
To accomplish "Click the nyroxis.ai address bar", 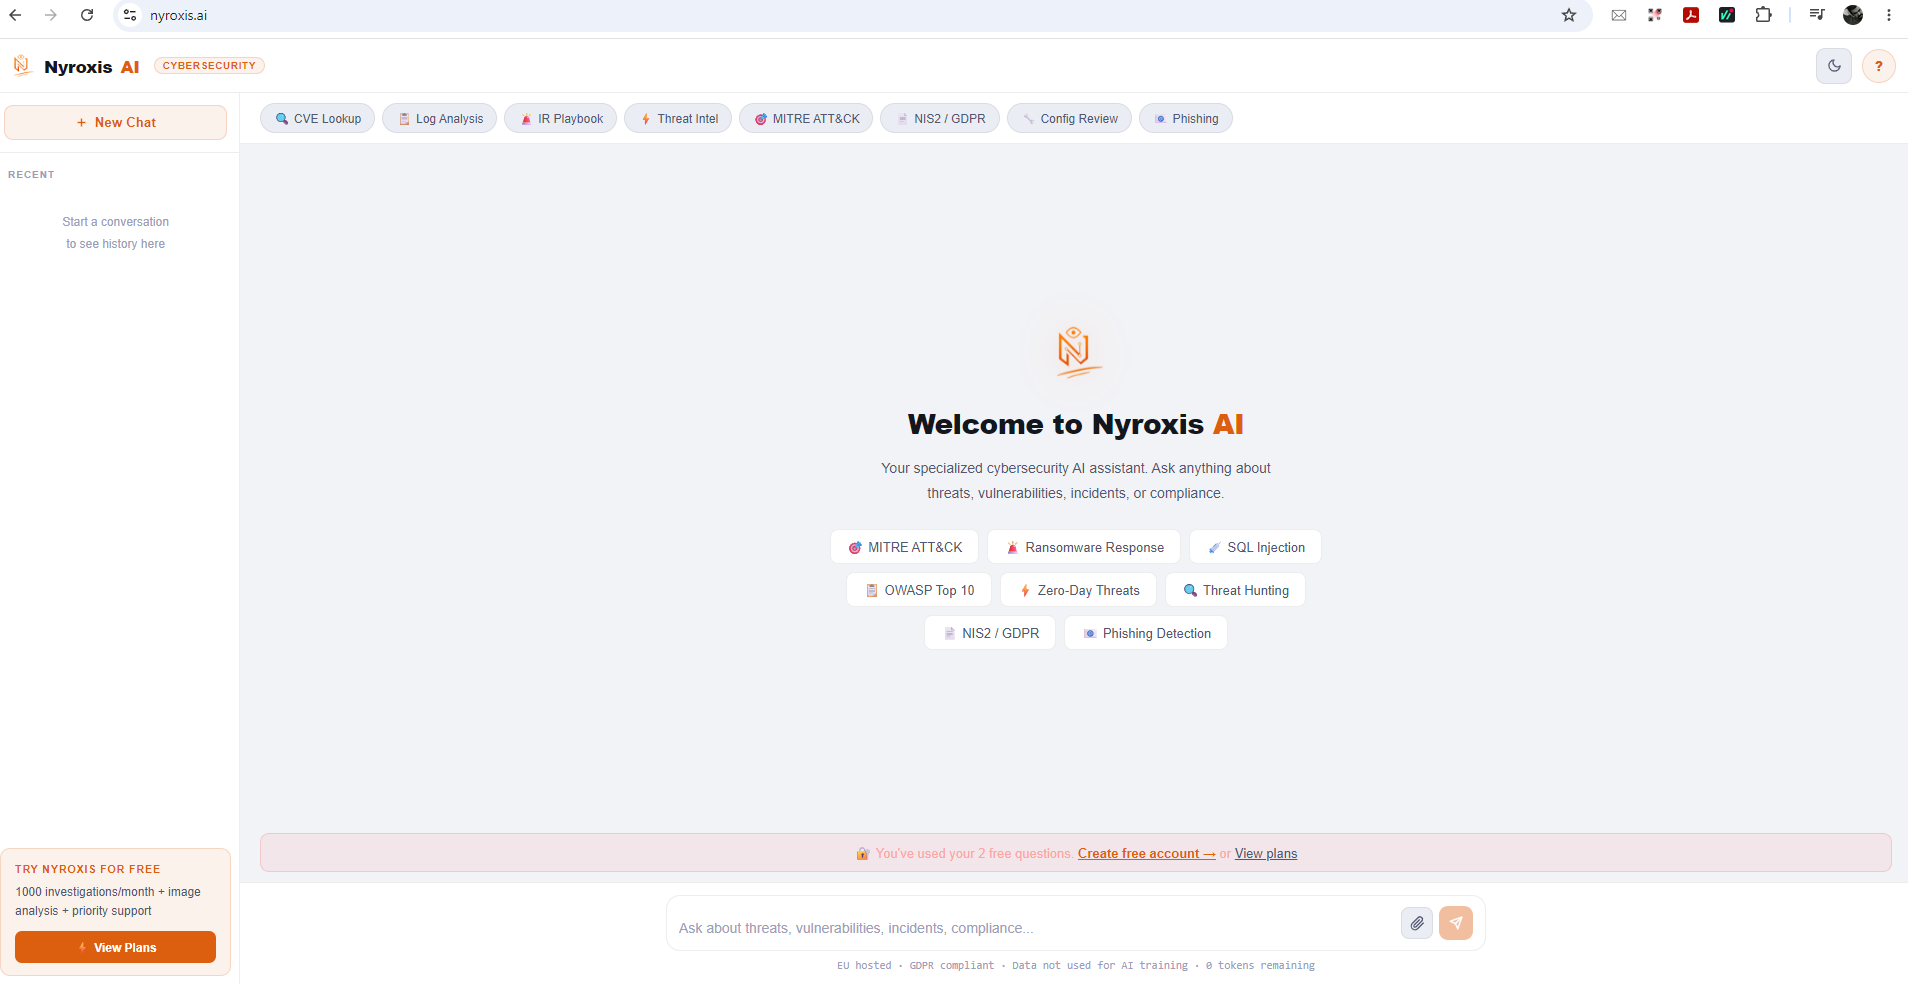I will 850,15.
